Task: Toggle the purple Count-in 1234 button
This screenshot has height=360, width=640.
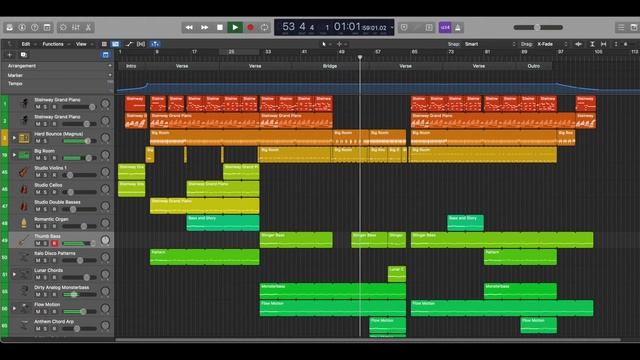Action: coord(445,27)
